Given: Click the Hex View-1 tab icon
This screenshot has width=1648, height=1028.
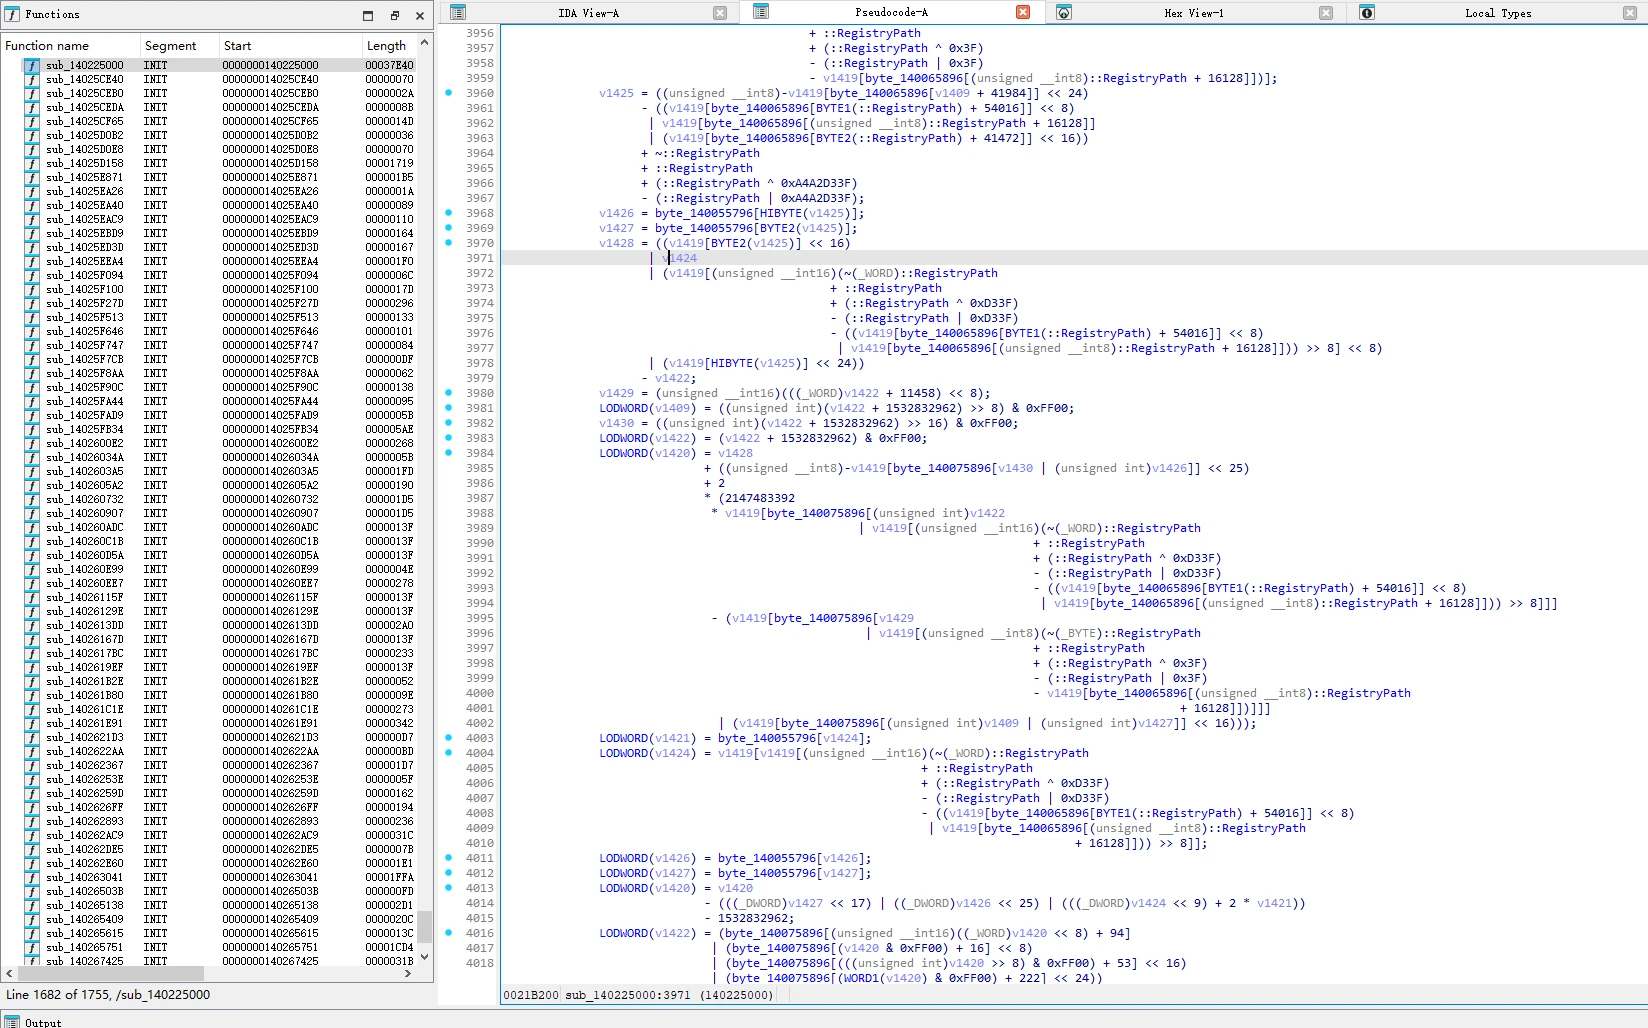Looking at the screenshot, I should coord(1064,13).
